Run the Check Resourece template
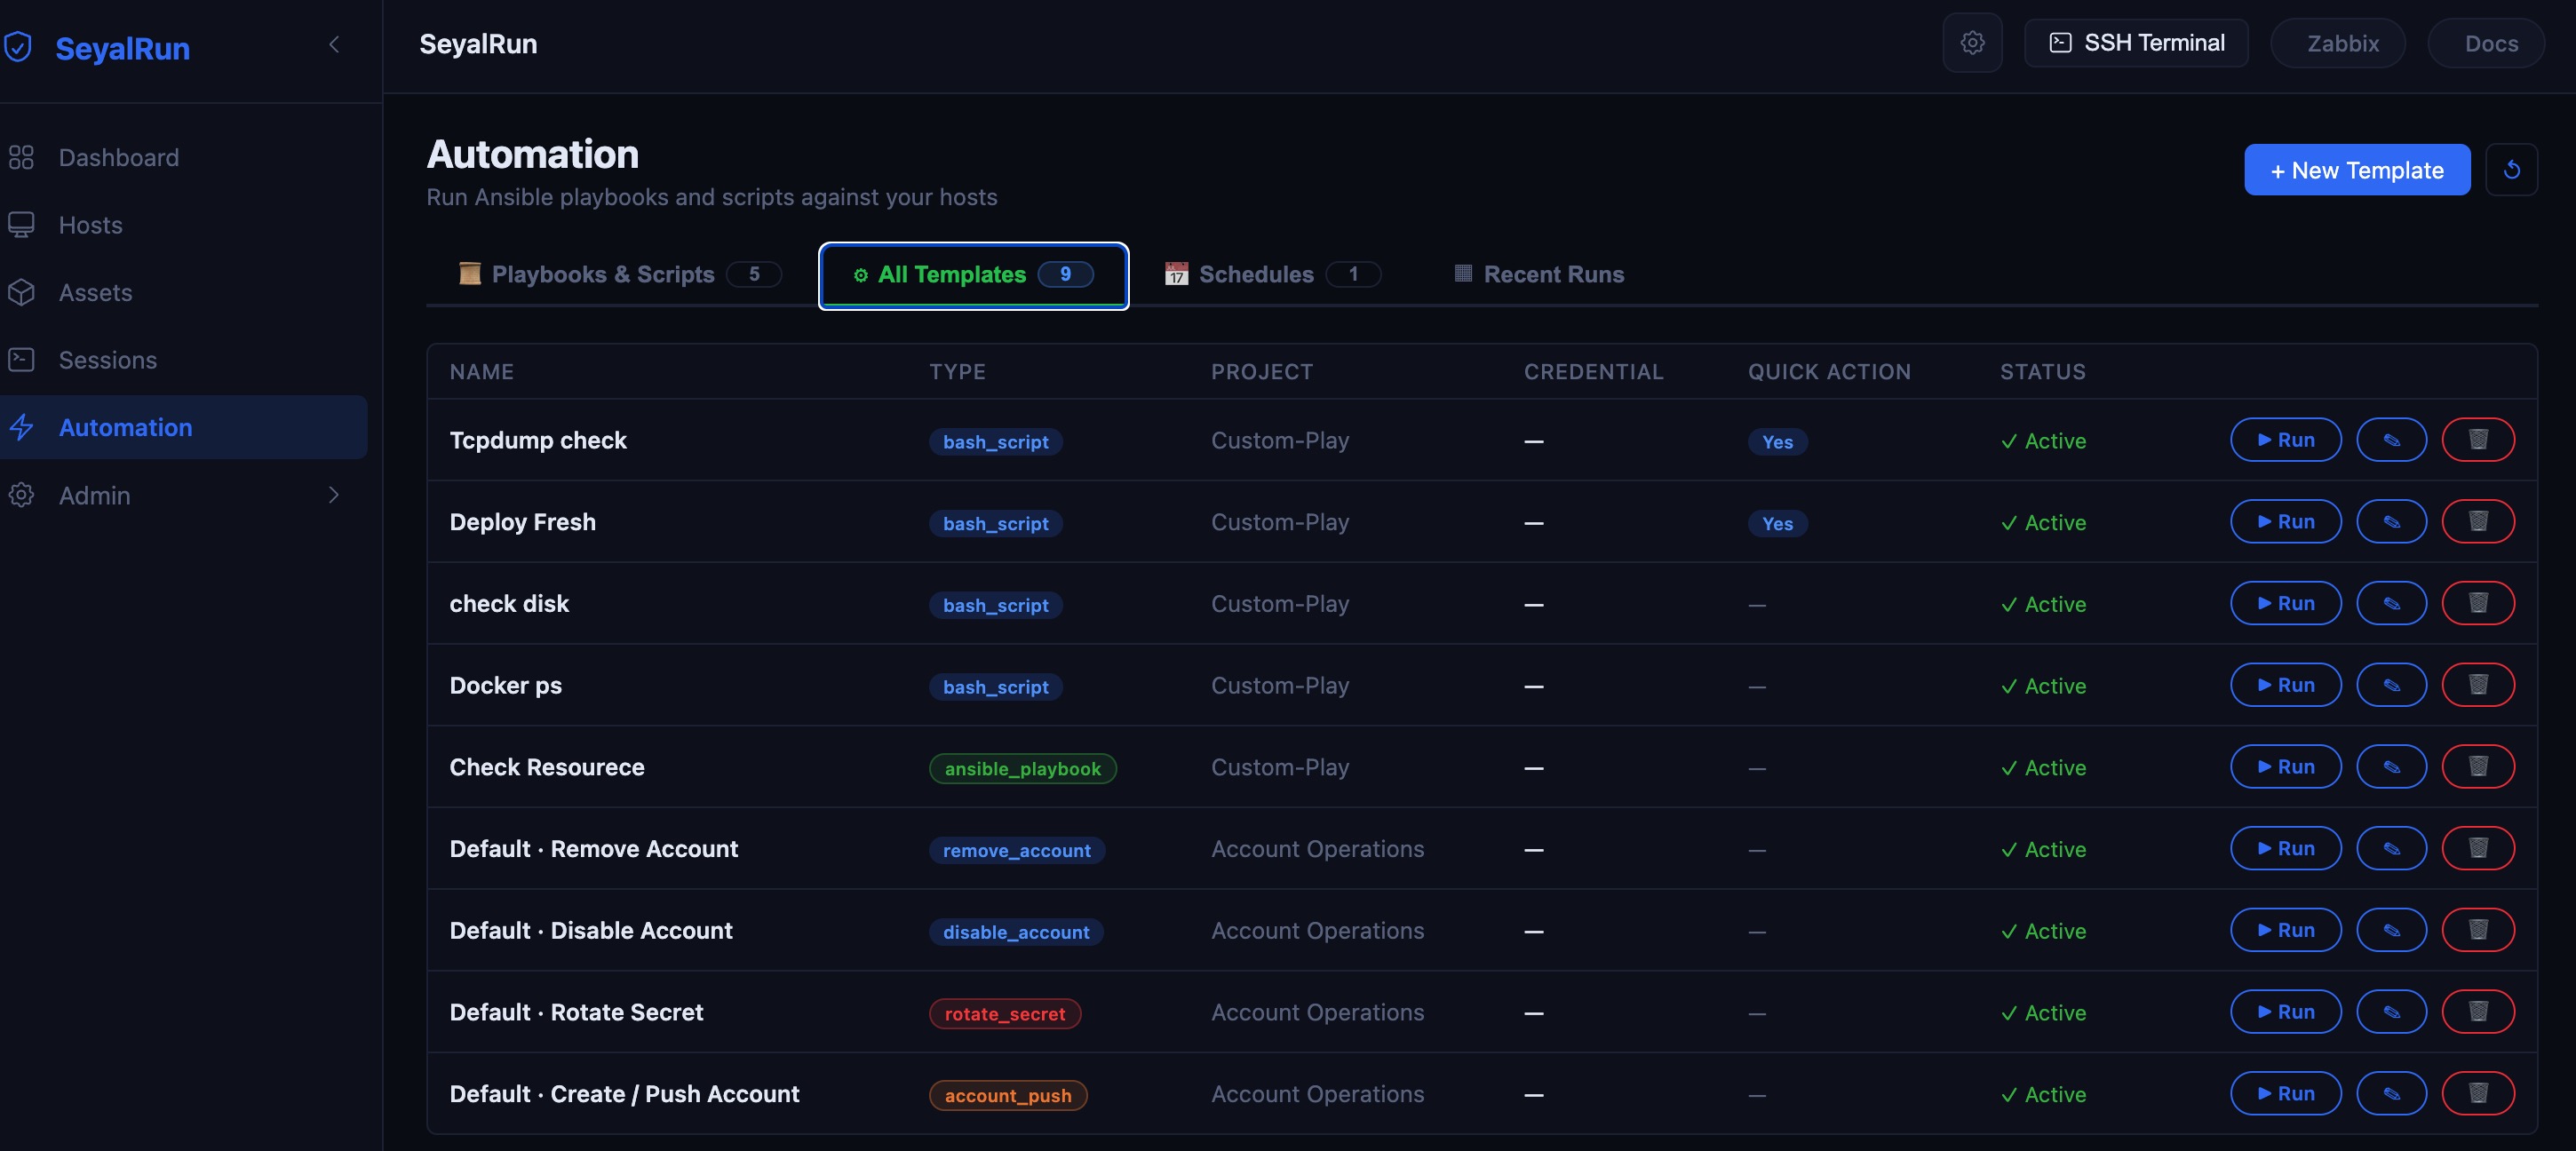 (x=2286, y=767)
